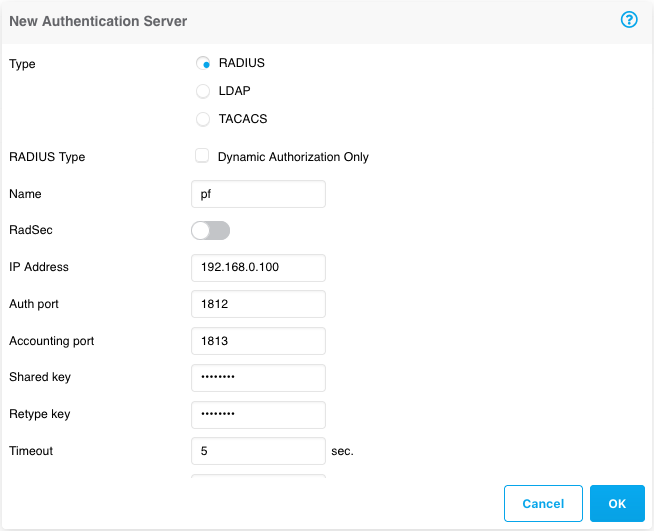Select the LDAP radio option
The height and width of the screenshot is (531, 654).
click(x=203, y=91)
